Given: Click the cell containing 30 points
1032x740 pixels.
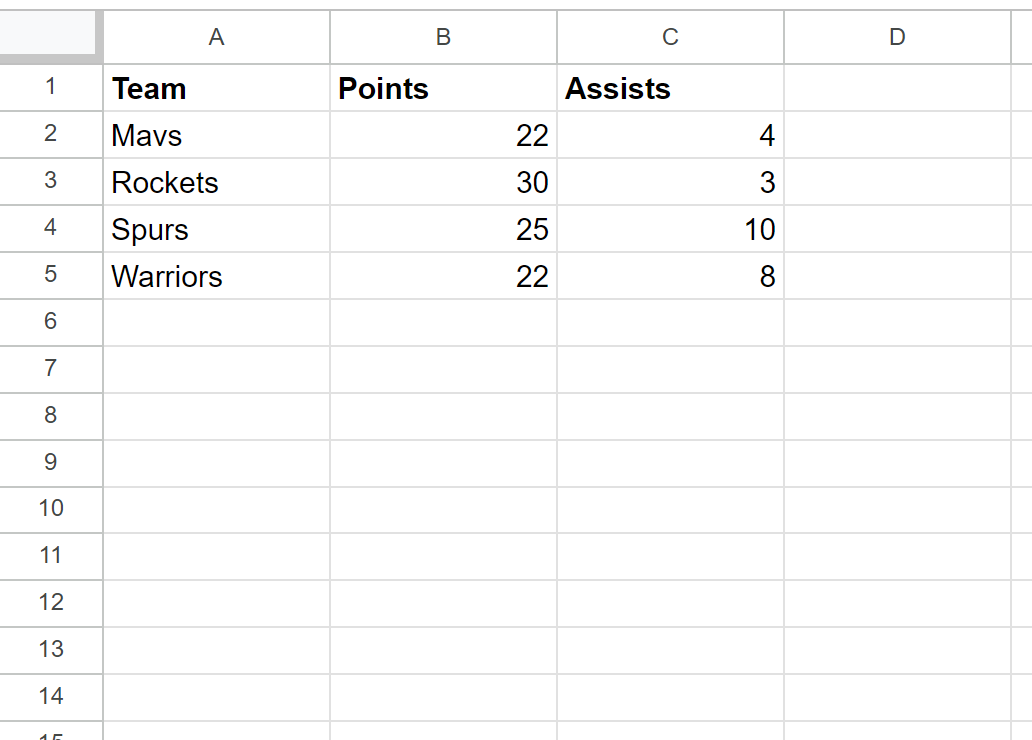Looking at the screenshot, I should point(444,182).
